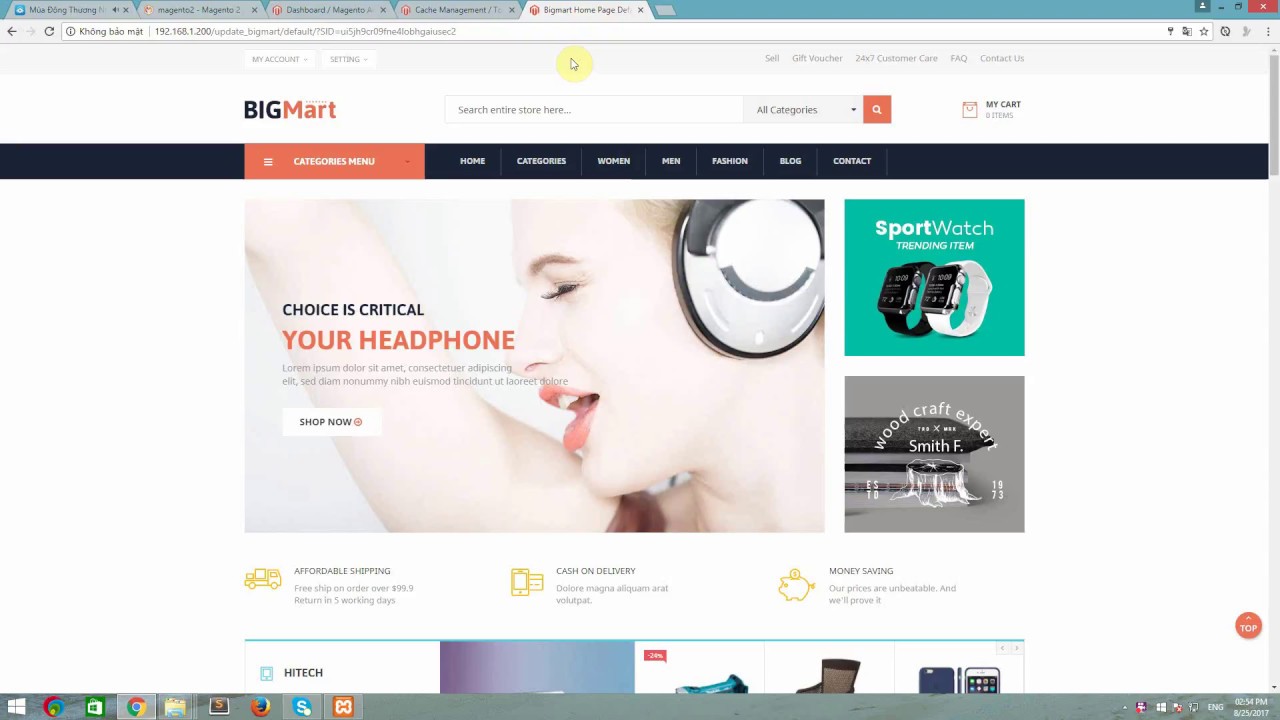1280x720 pixels.
Task: Click the orange TOP scroll-up button
Action: 1248,627
